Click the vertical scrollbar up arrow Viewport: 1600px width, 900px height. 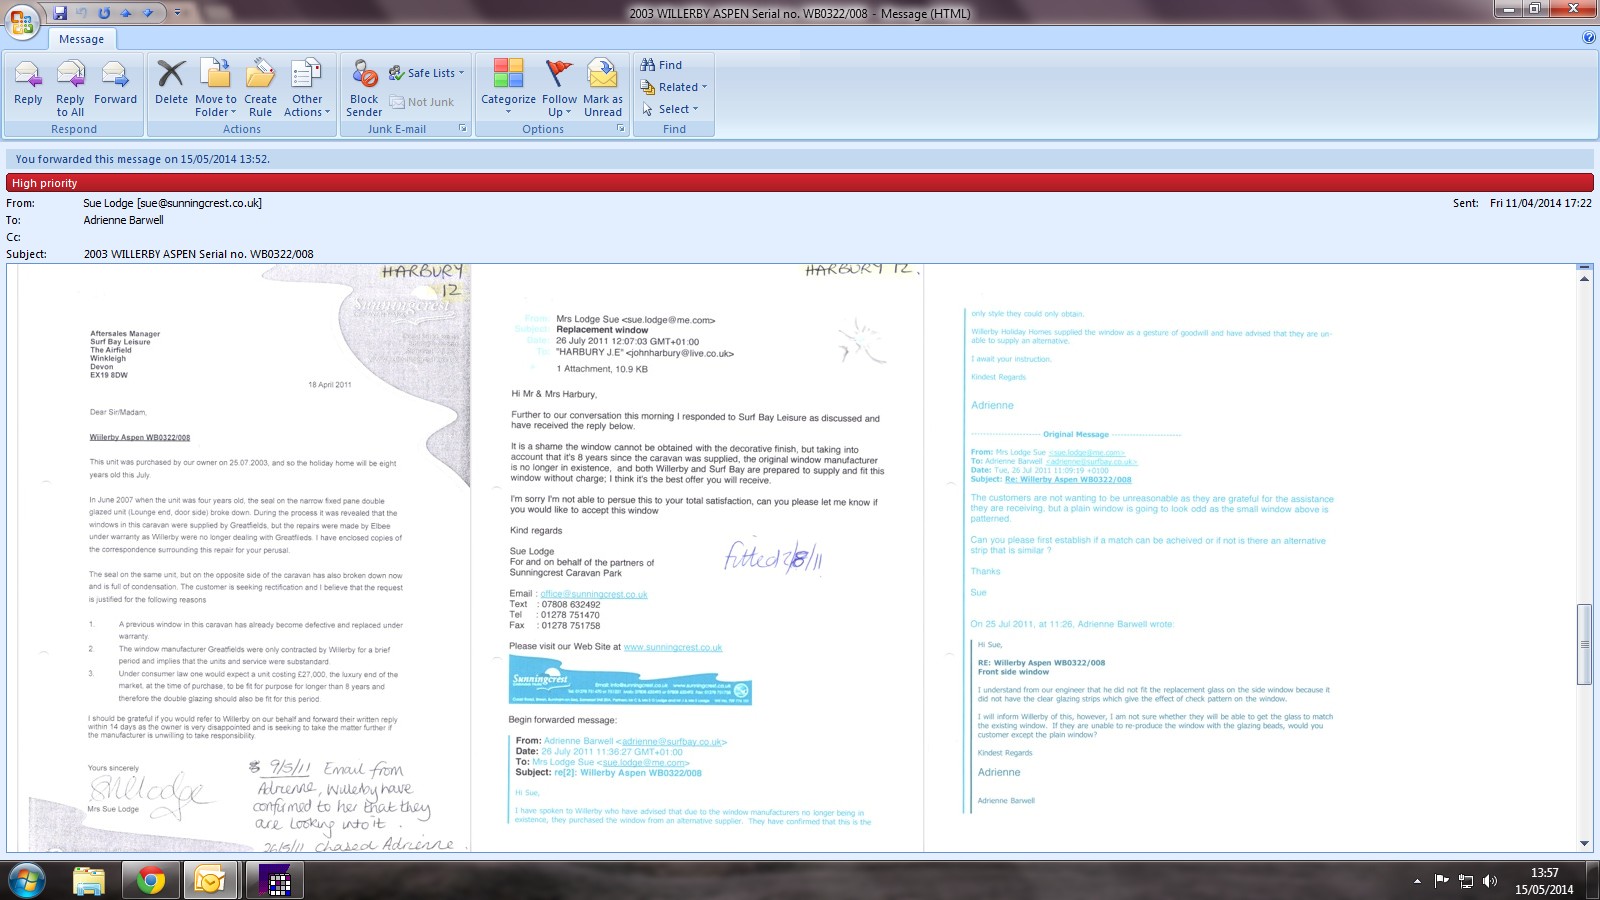(1584, 278)
